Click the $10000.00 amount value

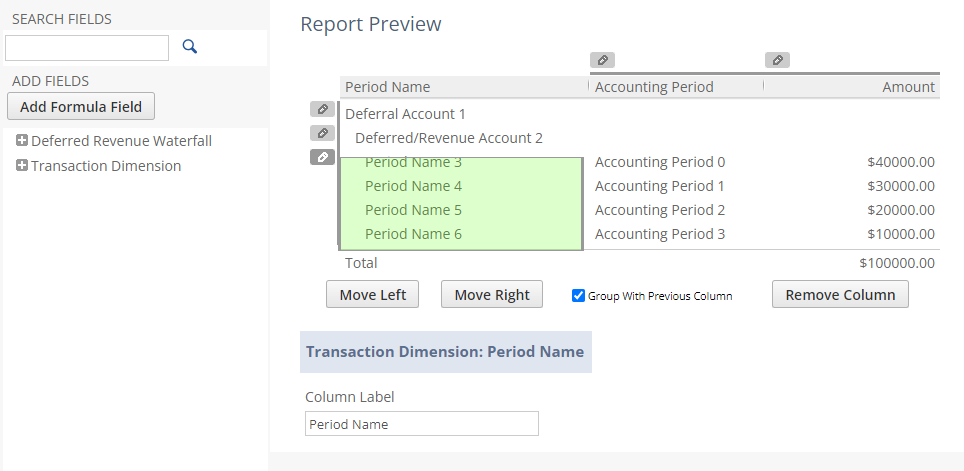tap(901, 234)
